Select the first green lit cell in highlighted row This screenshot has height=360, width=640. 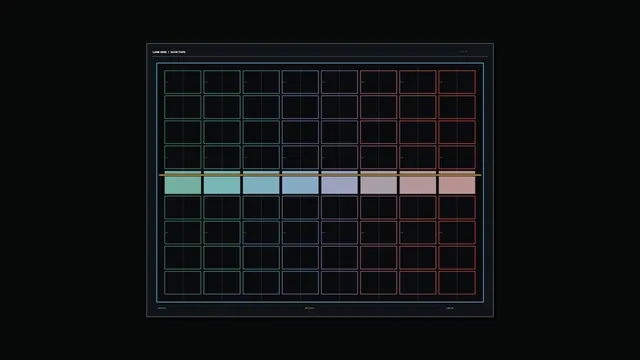pos(183,182)
